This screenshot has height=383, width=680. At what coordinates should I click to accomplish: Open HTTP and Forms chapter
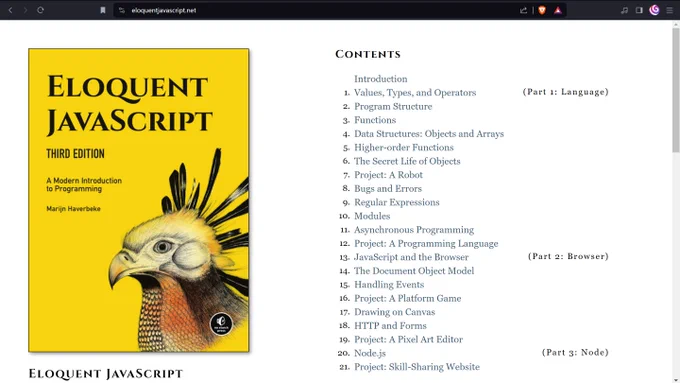(x=390, y=326)
